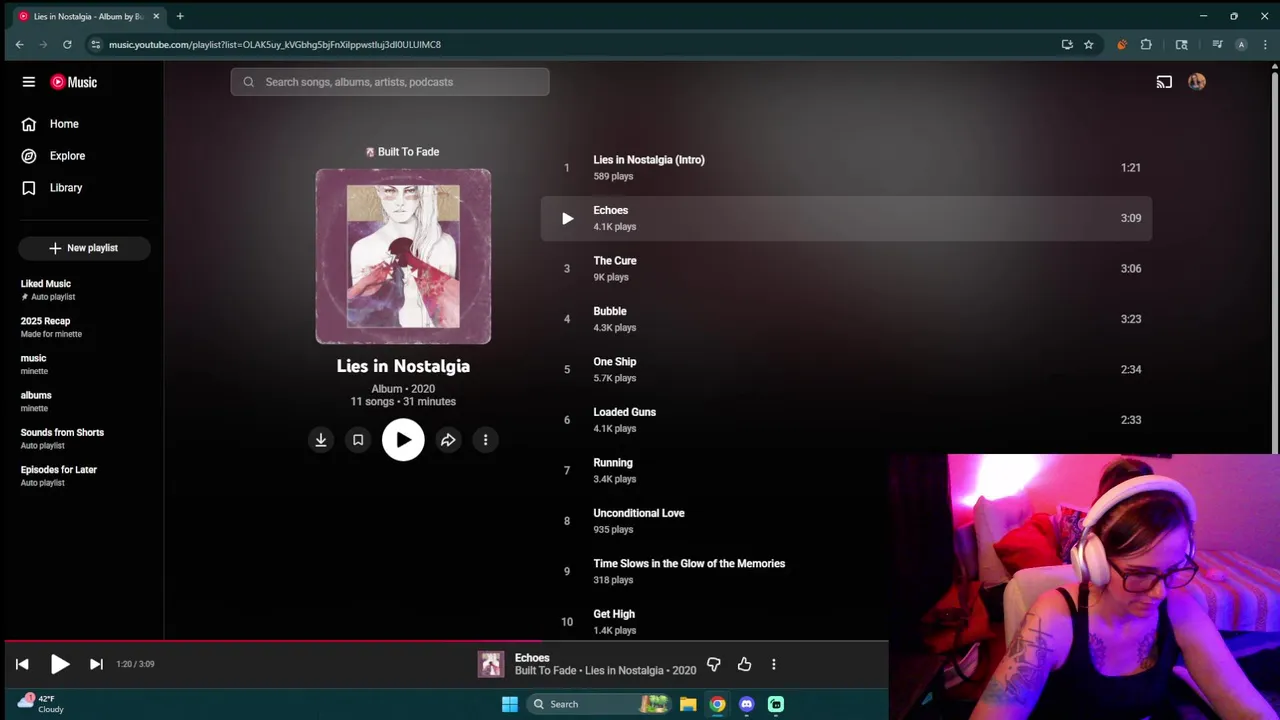Go back in browser
Viewport: 1280px width, 720px height.
point(19,44)
